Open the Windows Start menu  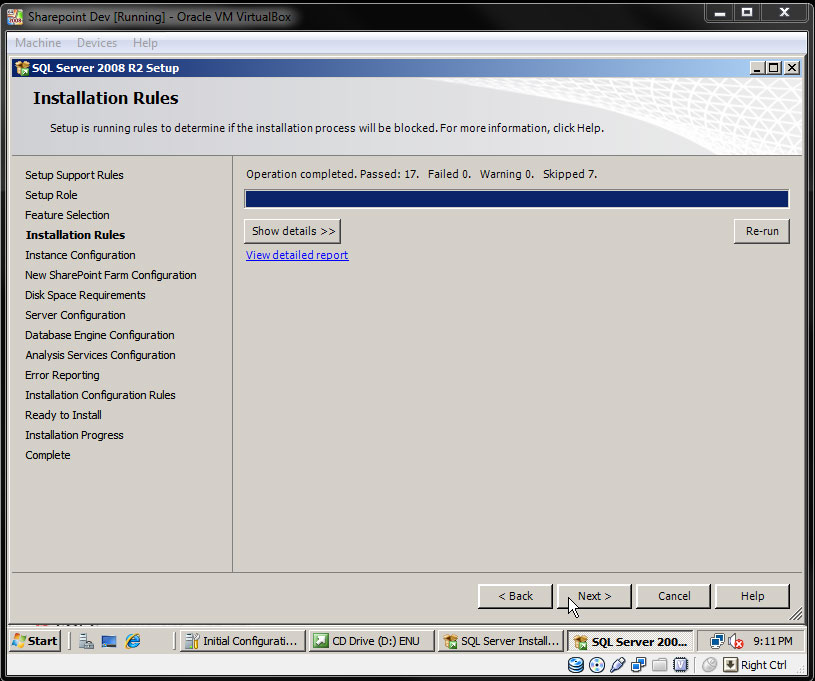(35, 640)
